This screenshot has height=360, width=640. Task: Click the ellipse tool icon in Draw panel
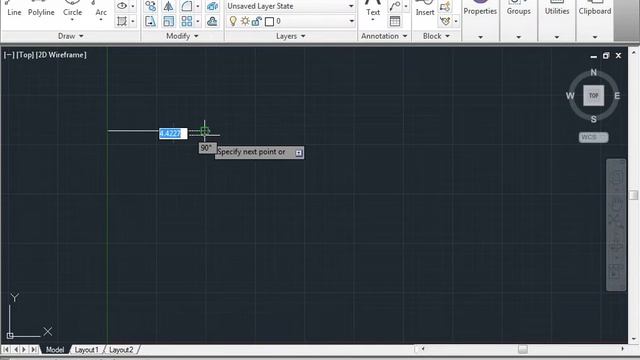(122, 6)
